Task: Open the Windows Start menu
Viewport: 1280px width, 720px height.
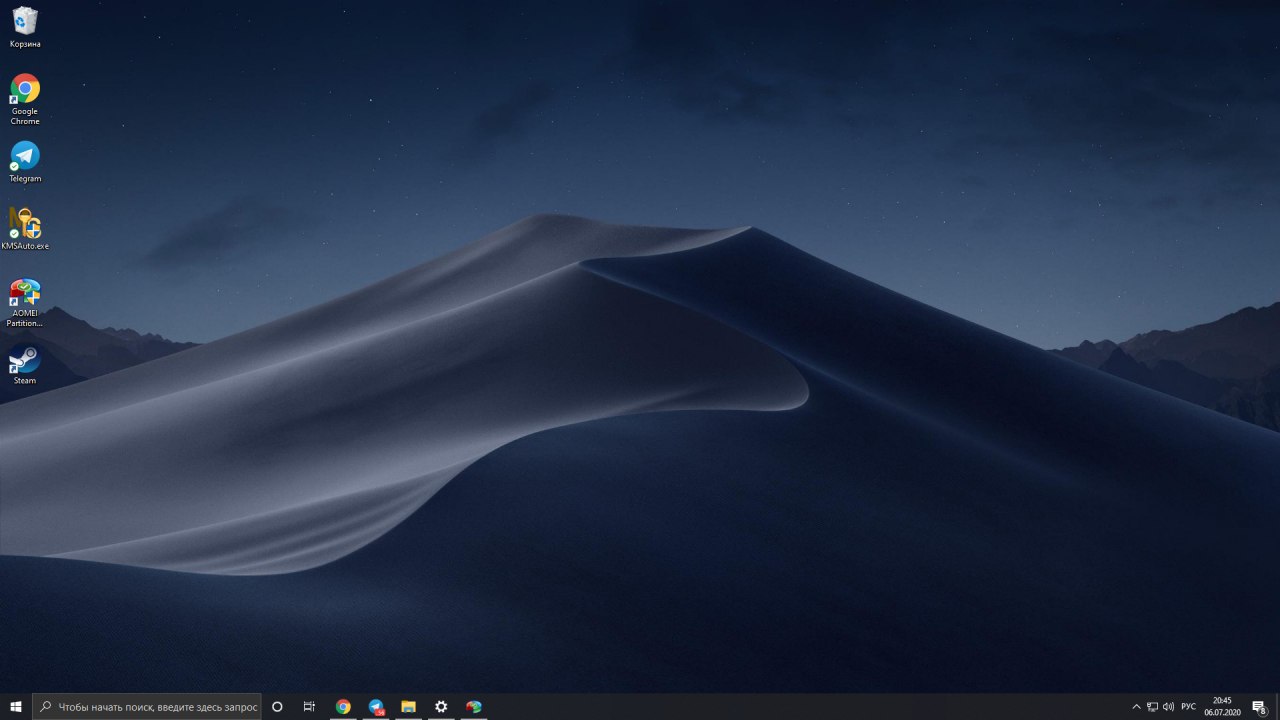Action: [x=16, y=707]
